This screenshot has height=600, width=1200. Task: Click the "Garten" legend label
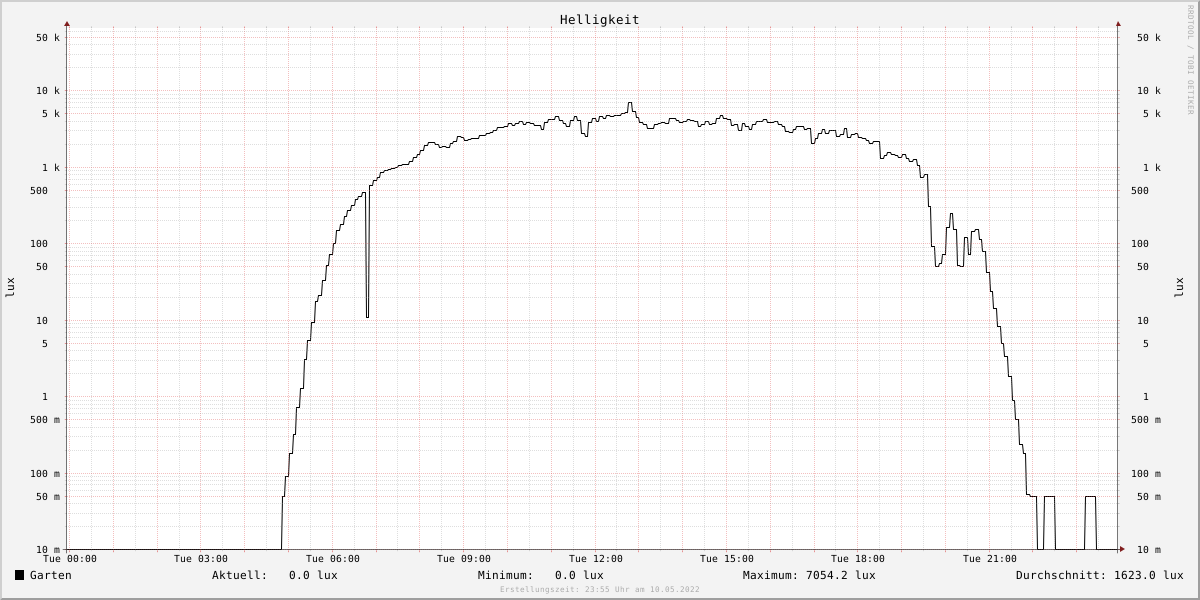tap(51, 575)
